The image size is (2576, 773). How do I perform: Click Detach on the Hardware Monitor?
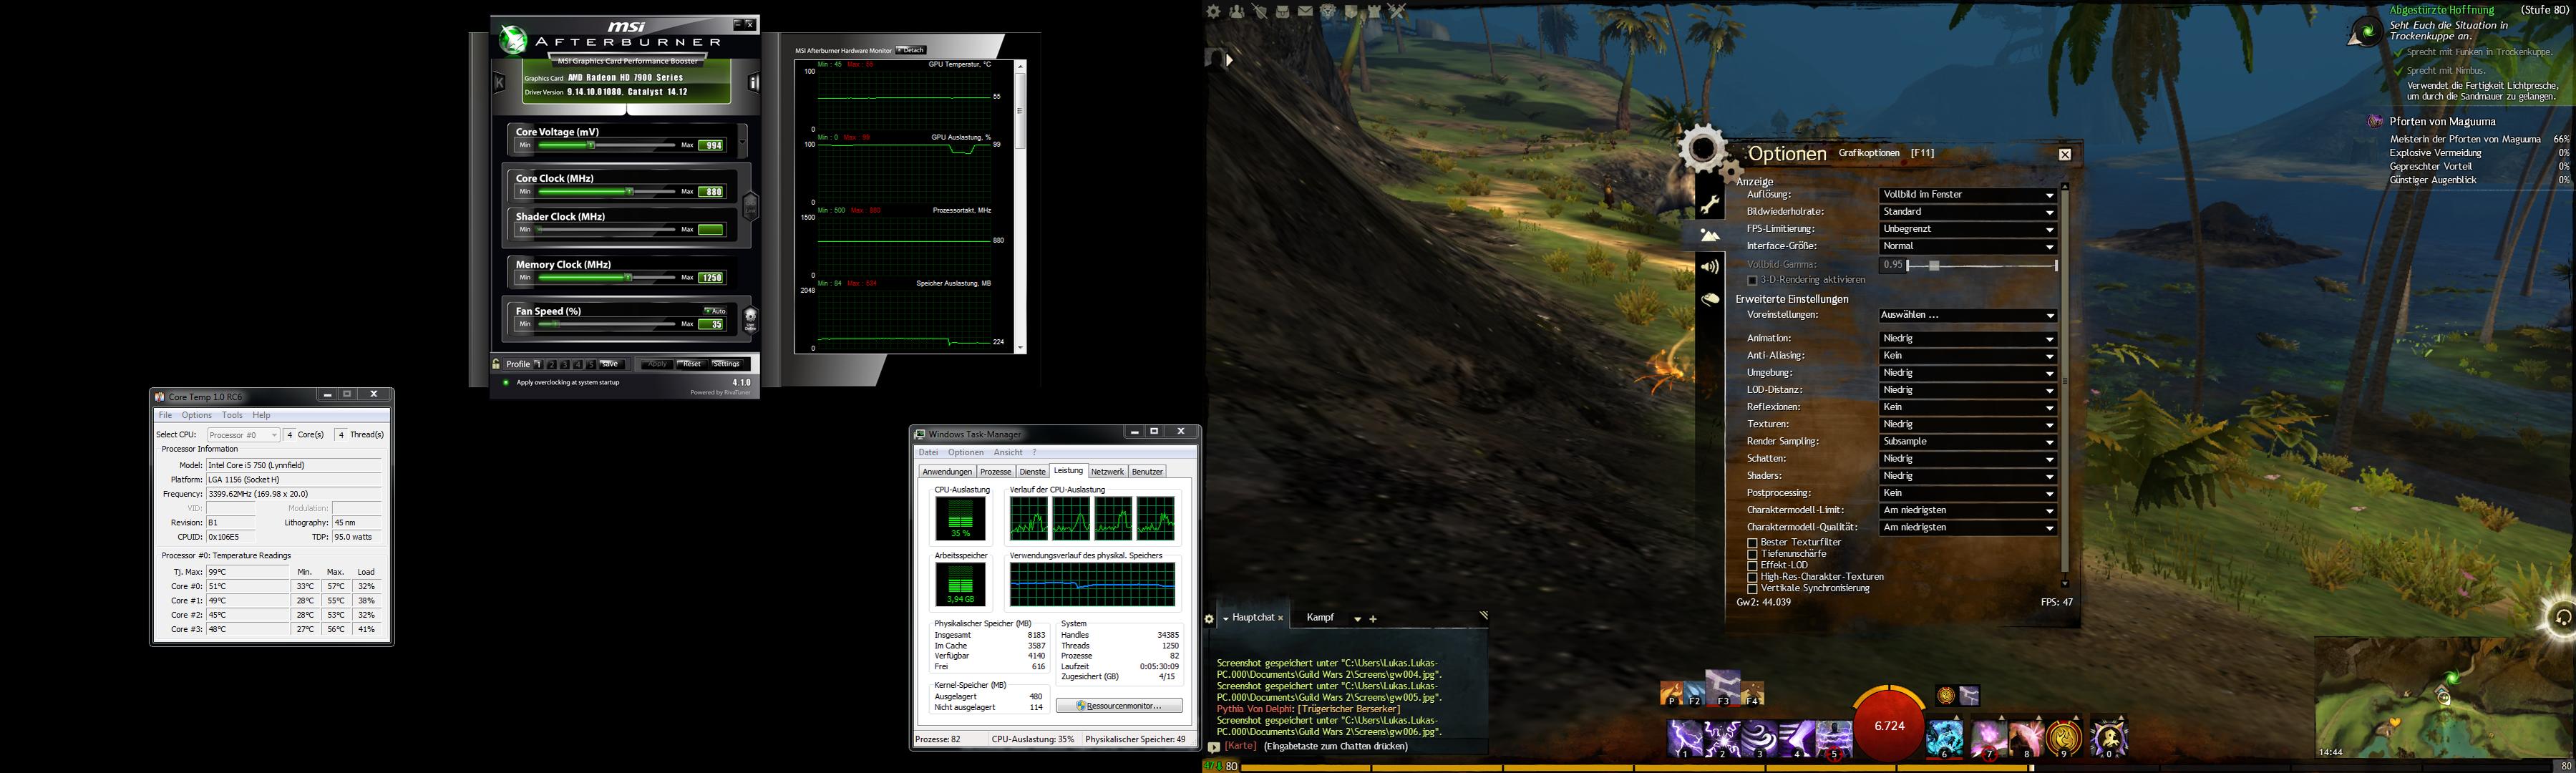tap(911, 50)
